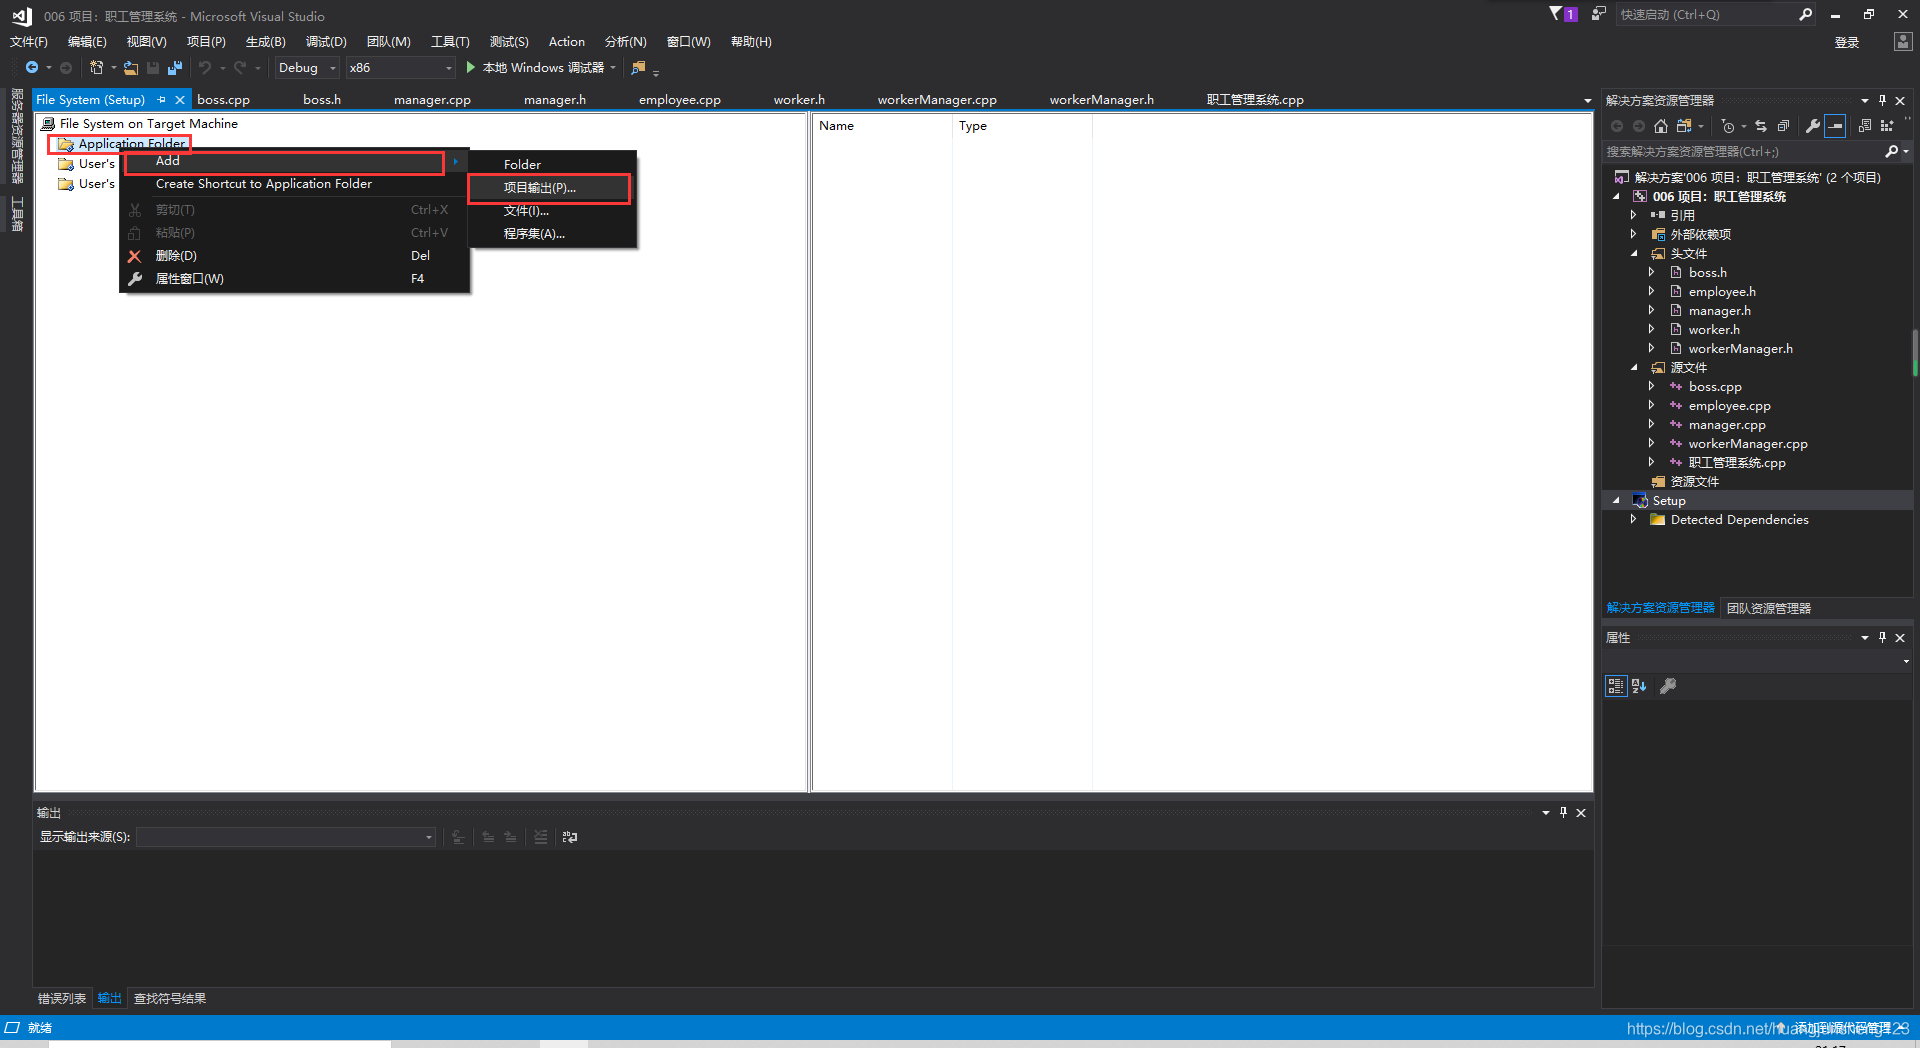Expand the 引用 node
1920x1048 pixels.
pyautogui.click(x=1634, y=216)
